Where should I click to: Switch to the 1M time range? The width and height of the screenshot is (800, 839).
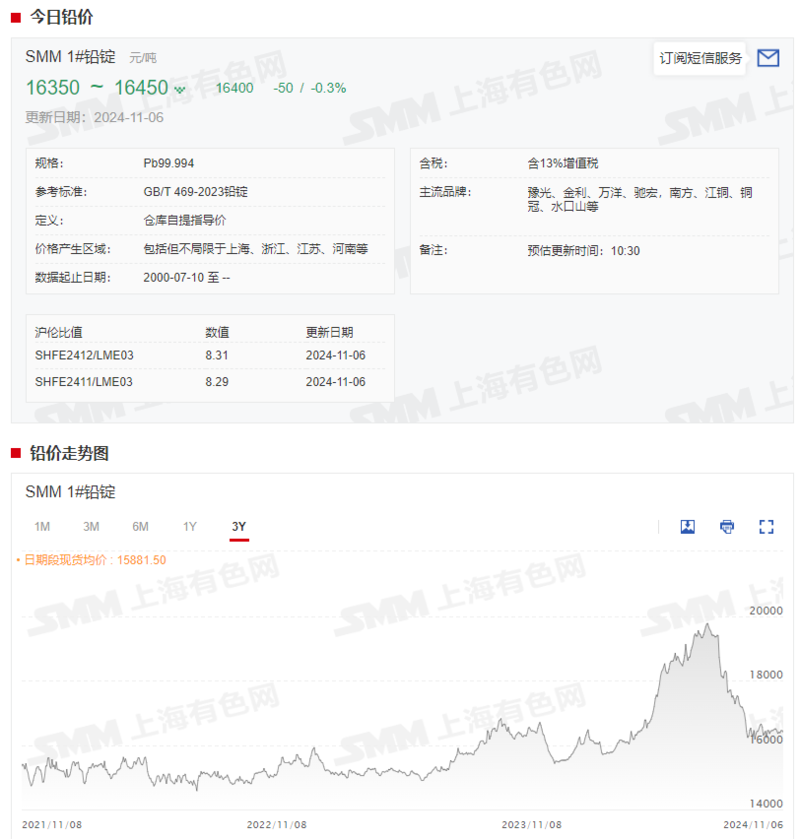[x=42, y=526]
